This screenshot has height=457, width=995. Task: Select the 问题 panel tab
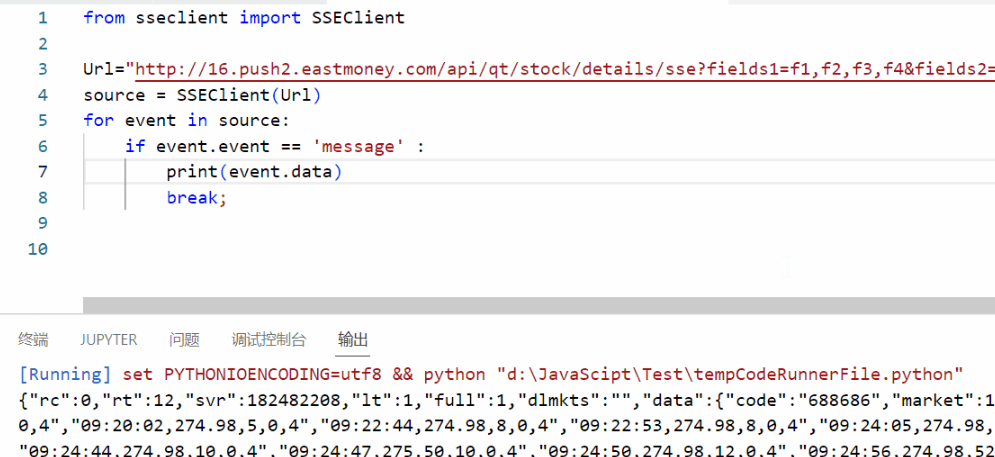(x=184, y=339)
